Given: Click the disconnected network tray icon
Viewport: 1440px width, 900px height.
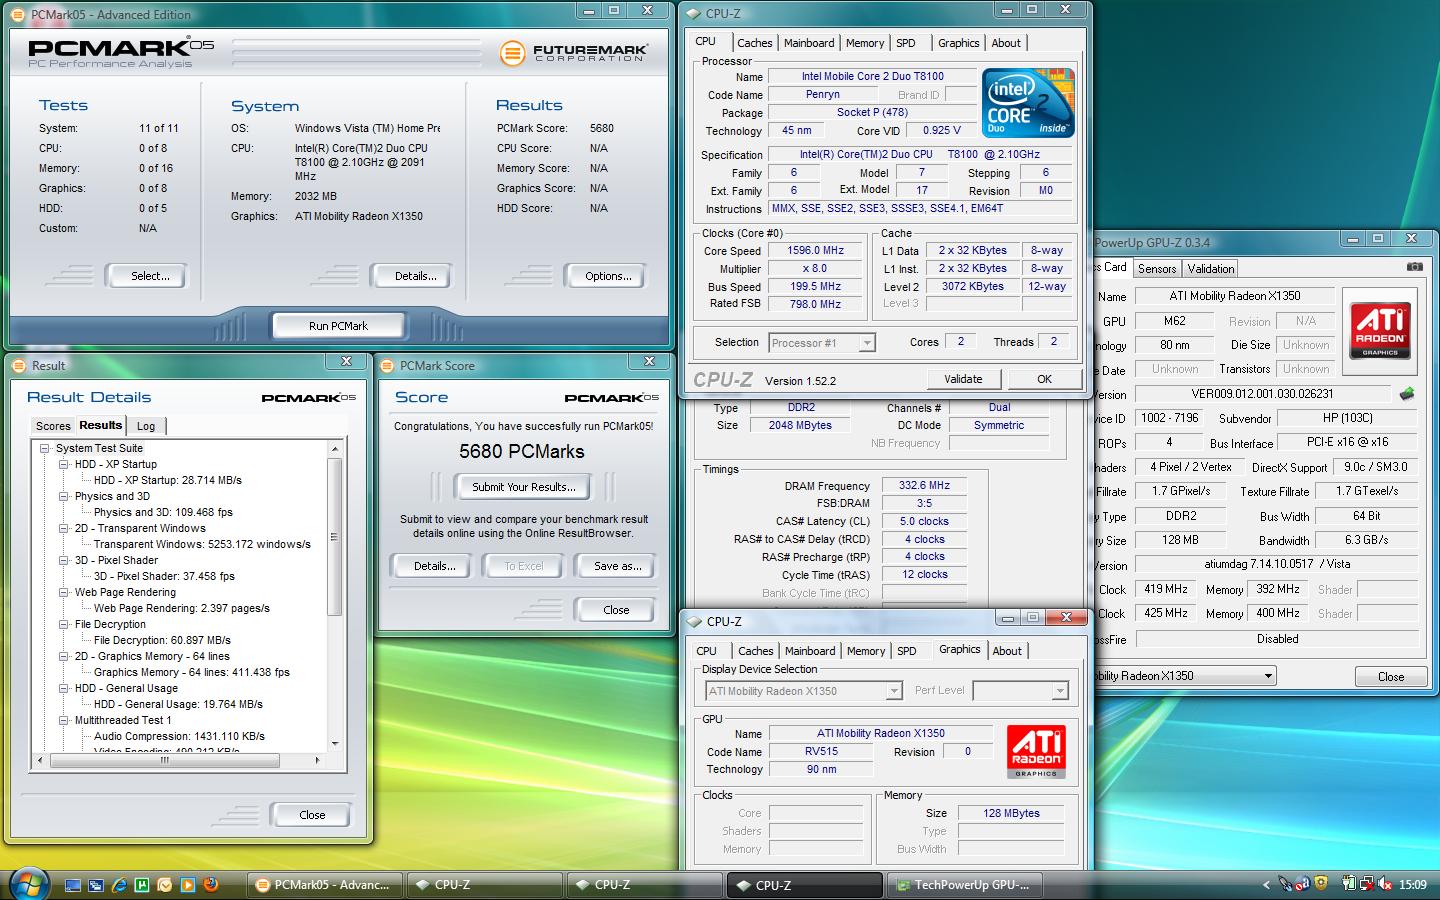Looking at the screenshot, I should point(1367,884).
